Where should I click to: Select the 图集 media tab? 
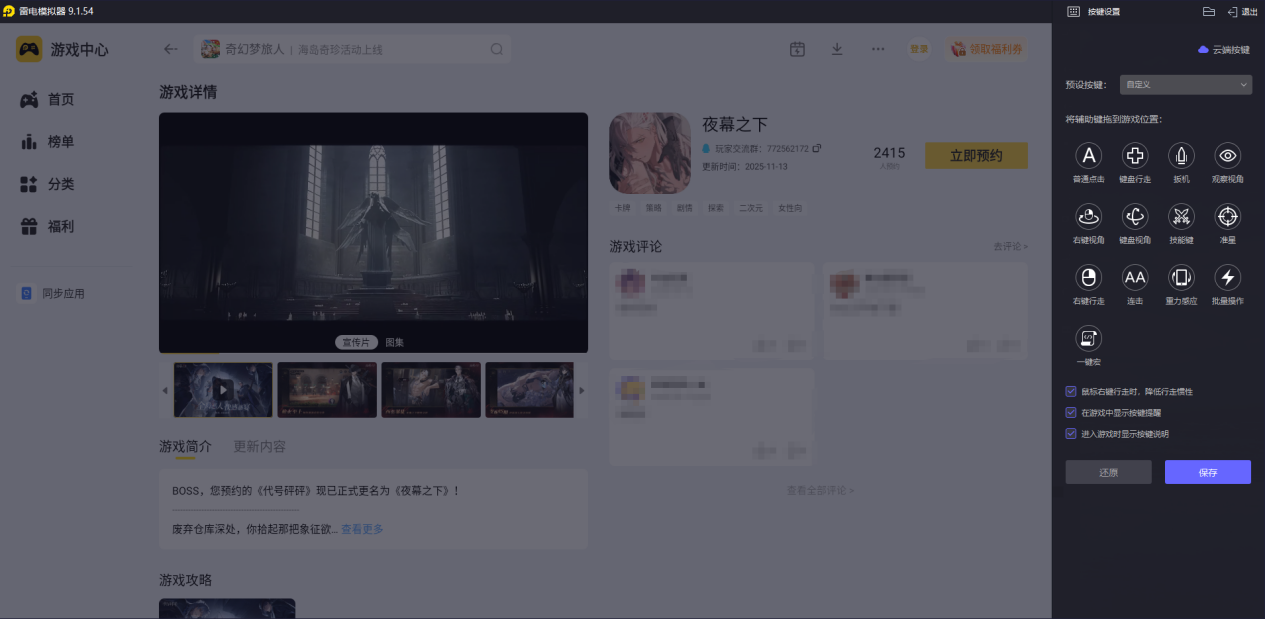pyautogui.click(x=395, y=342)
